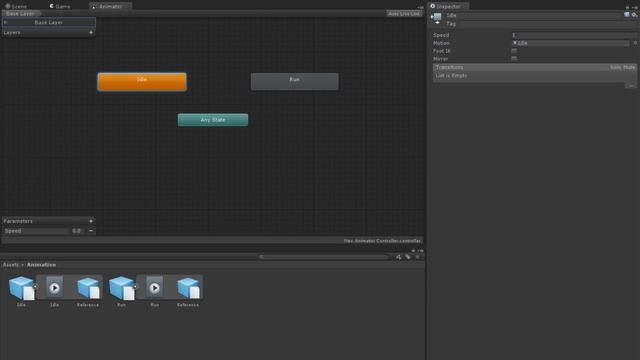Edit the Inspector Speed value field

(x=574, y=35)
